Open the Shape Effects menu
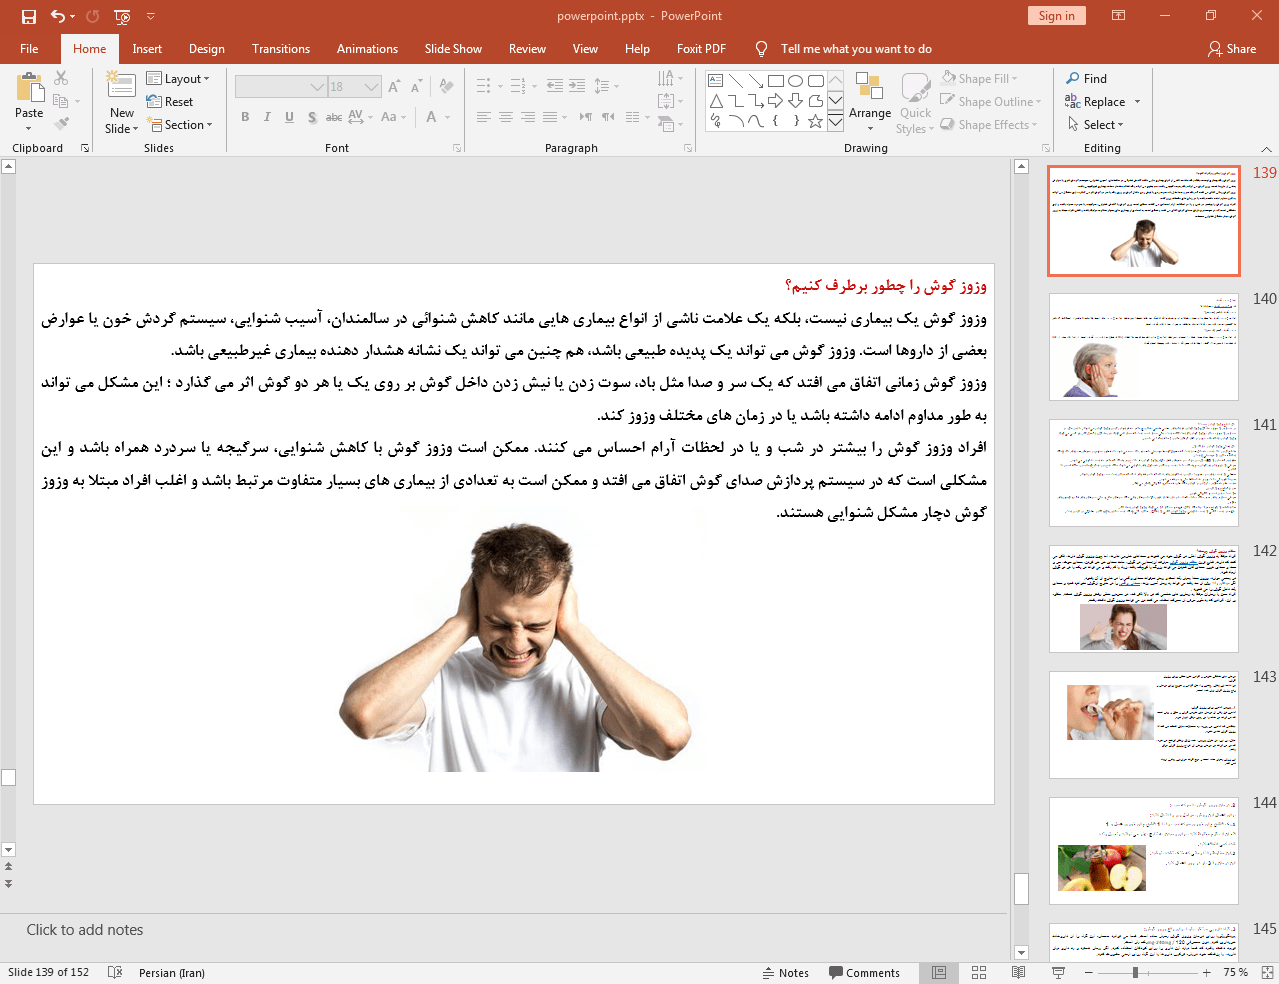This screenshot has width=1279, height=984. tap(989, 124)
